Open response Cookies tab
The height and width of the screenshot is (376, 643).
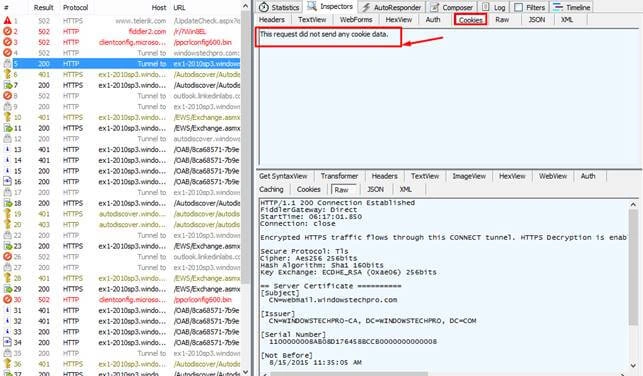click(308, 189)
